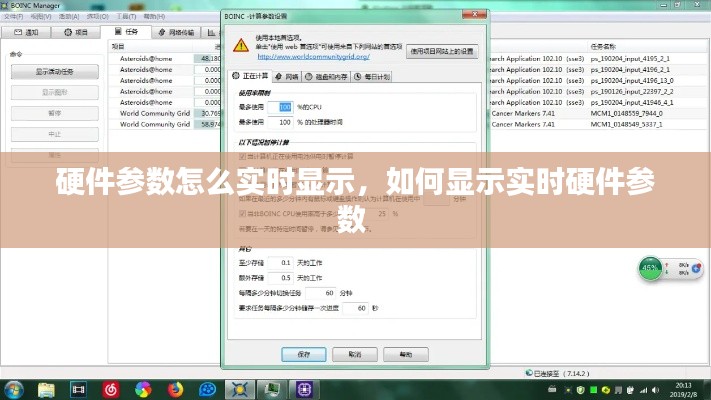Click 显示活动任务 button in command panel
Viewport: 711px width, 400px height.
tap(54, 72)
